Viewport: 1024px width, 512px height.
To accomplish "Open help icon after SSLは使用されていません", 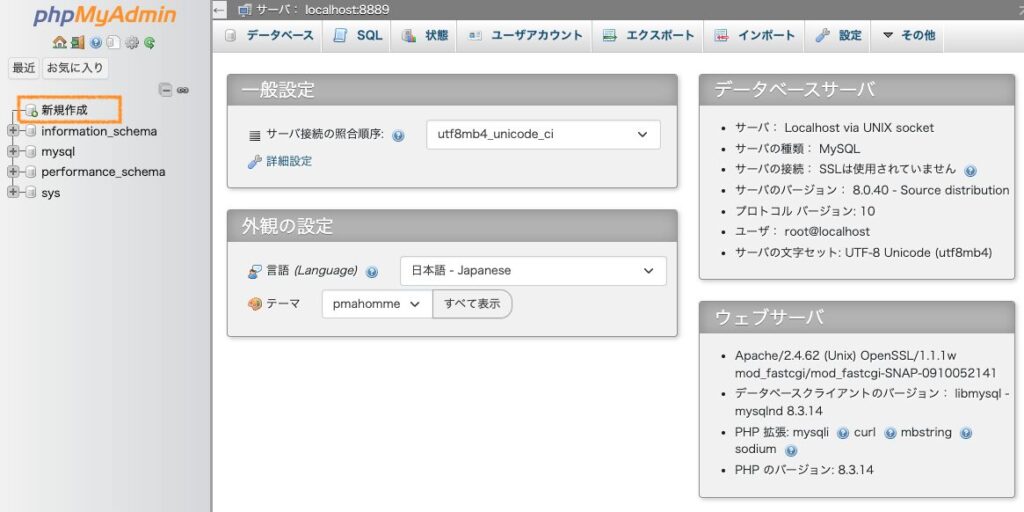I will (x=970, y=170).
